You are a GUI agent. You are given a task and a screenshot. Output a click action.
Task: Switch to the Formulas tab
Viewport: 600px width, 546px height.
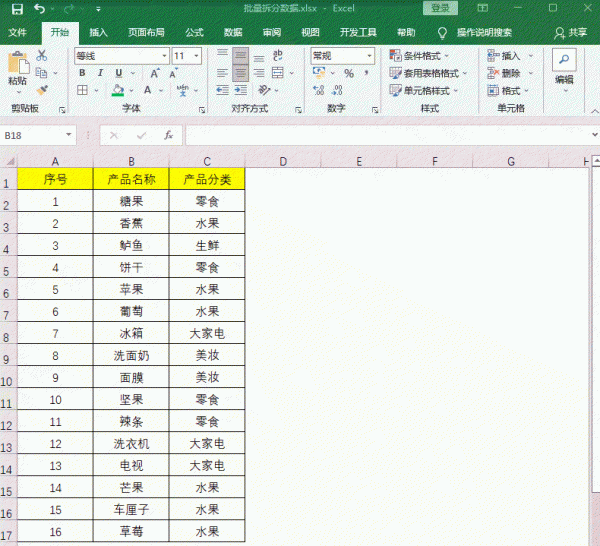(x=194, y=33)
